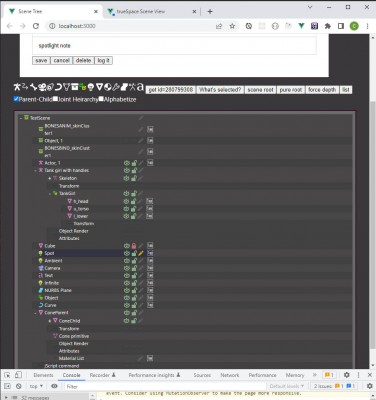Click the camera icon in the filter toolbar

point(42,87)
